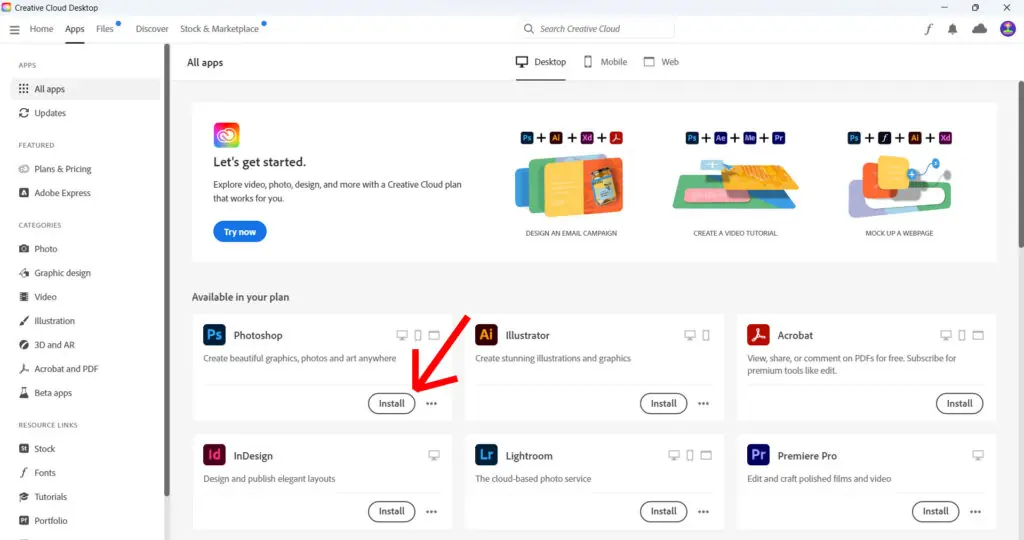This screenshot has width=1024, height=540.
Task: Select Updates in the sidebar
Action: click(x=49, y=113)
